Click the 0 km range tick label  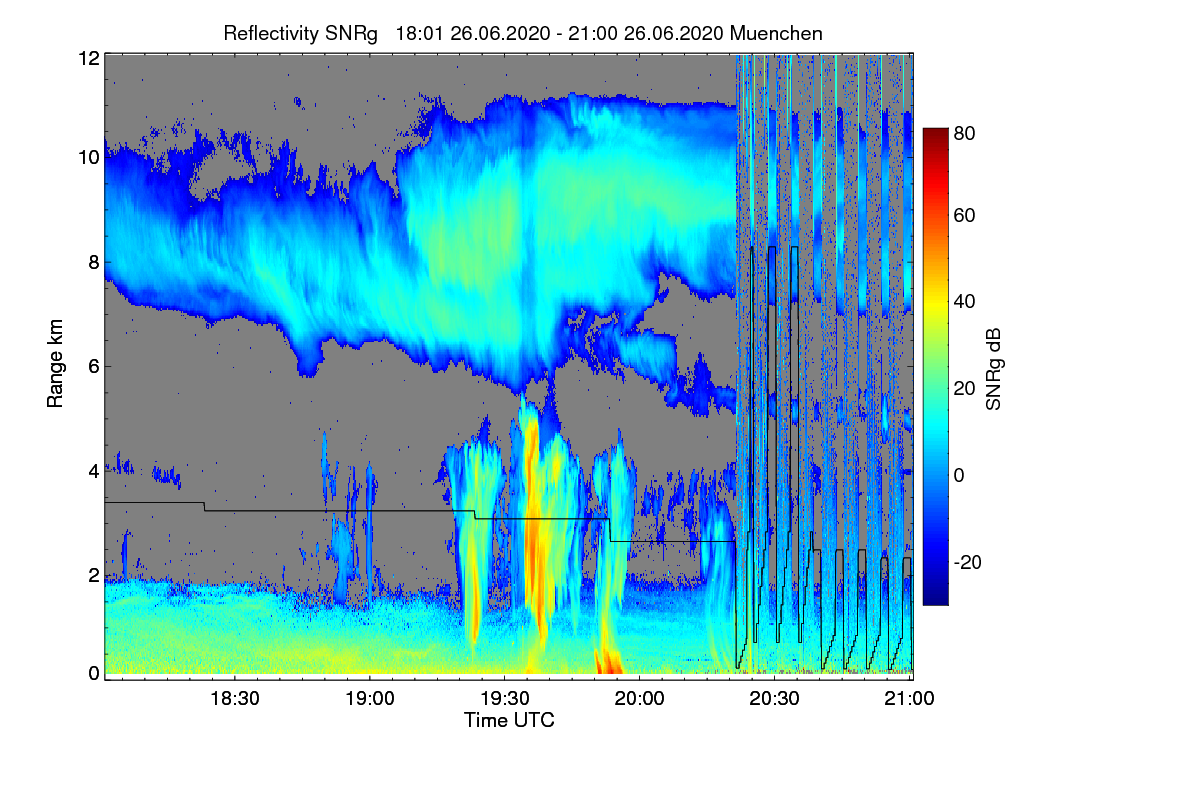pyautogui.click(x=94, y=674)
